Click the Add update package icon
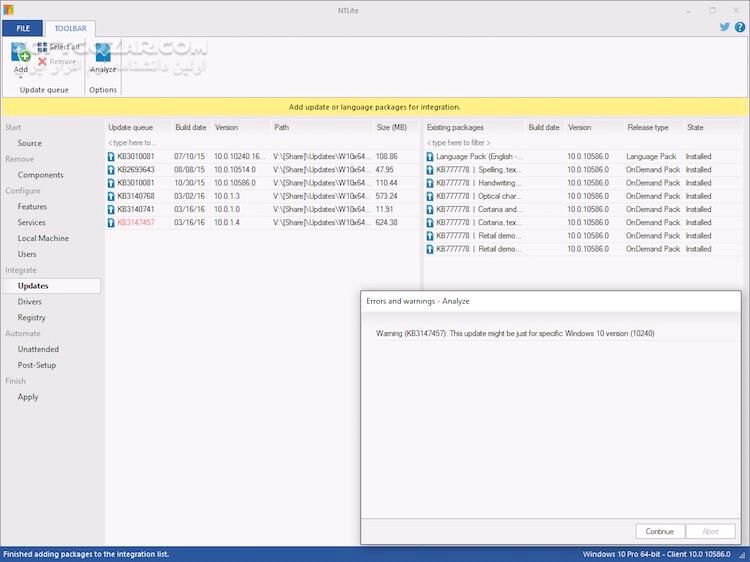Image resolution: width=750 pixels, height=562 pixels. pyautogui.click(x=20, y=53)
